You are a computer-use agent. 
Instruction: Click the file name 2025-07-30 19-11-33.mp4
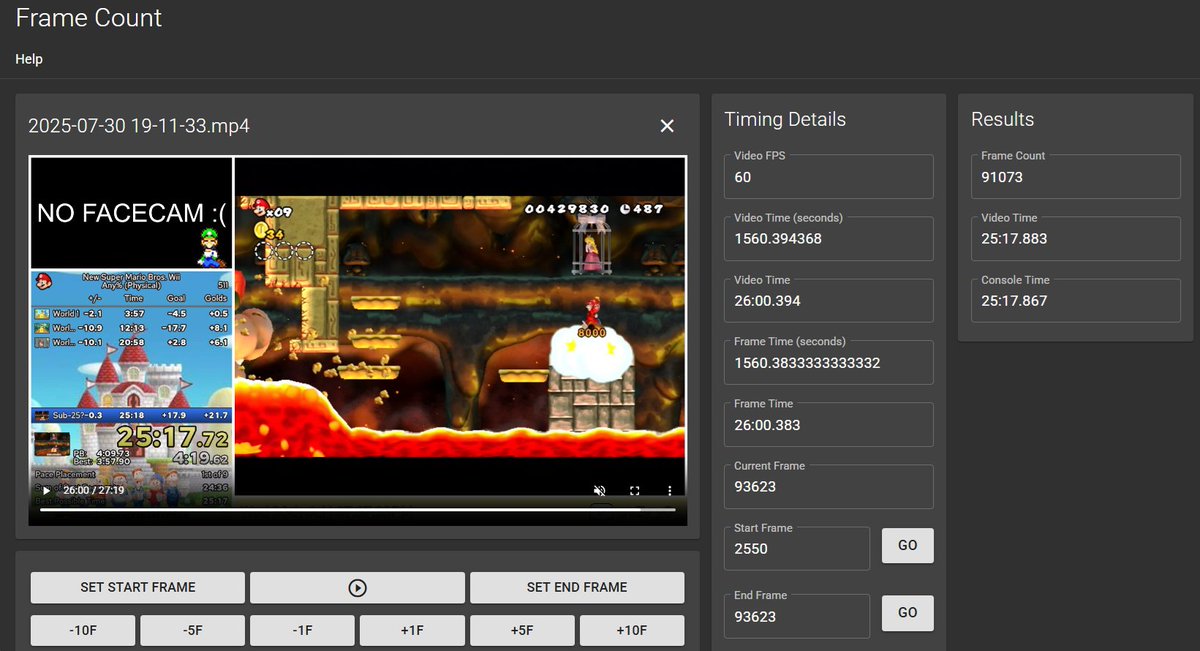coord(139,126)
